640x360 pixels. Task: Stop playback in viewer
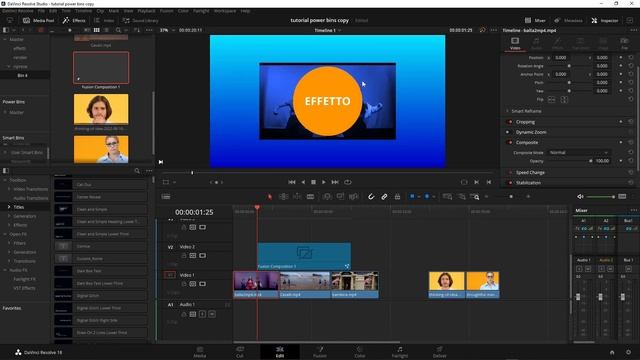[313, 182]
